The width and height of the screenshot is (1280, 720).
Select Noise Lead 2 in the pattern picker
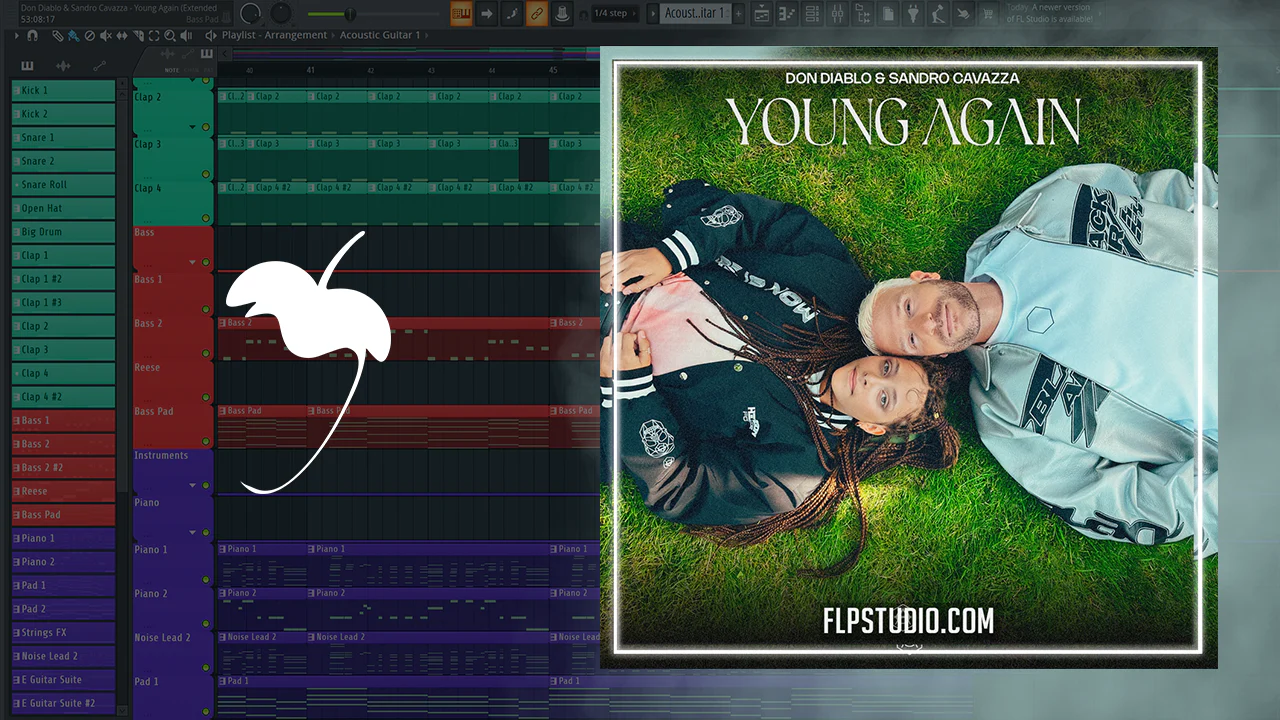pos(63,656)
